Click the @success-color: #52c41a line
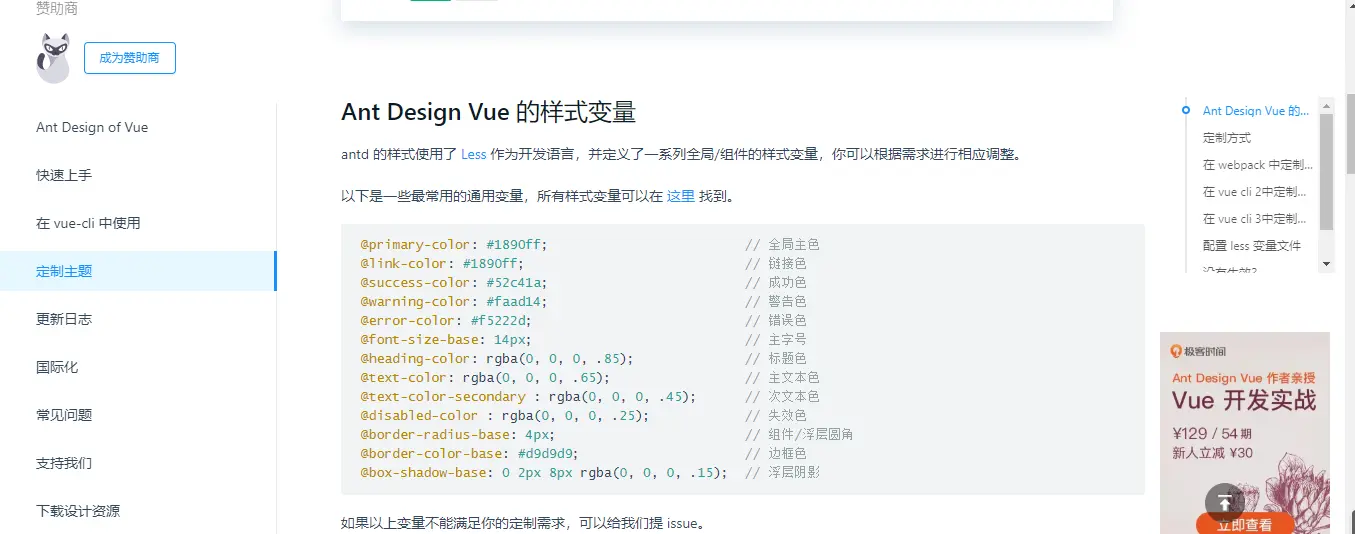 tap(454, 283)
